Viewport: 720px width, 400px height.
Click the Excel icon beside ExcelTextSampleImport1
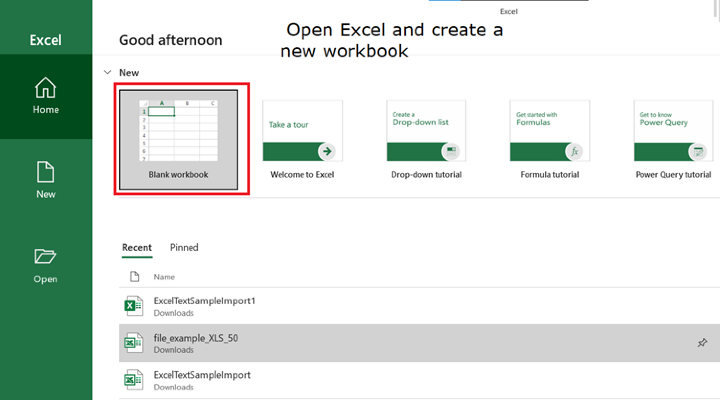coord(133,306)
